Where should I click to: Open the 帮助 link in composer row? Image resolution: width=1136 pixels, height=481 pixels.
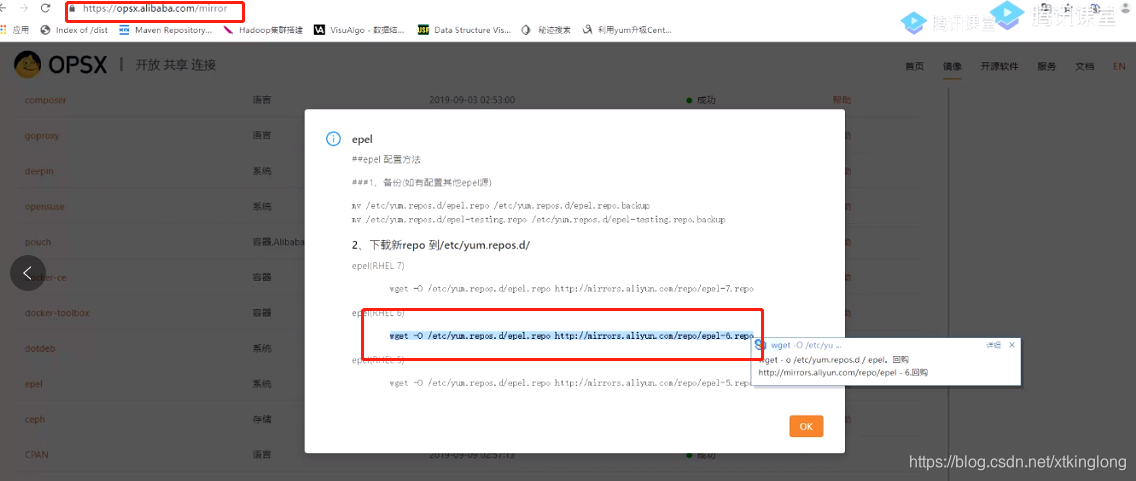(x=842, y=100)
